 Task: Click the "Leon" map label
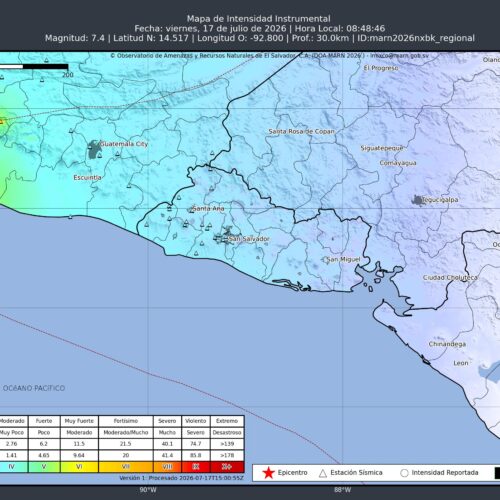pos(461,363)
